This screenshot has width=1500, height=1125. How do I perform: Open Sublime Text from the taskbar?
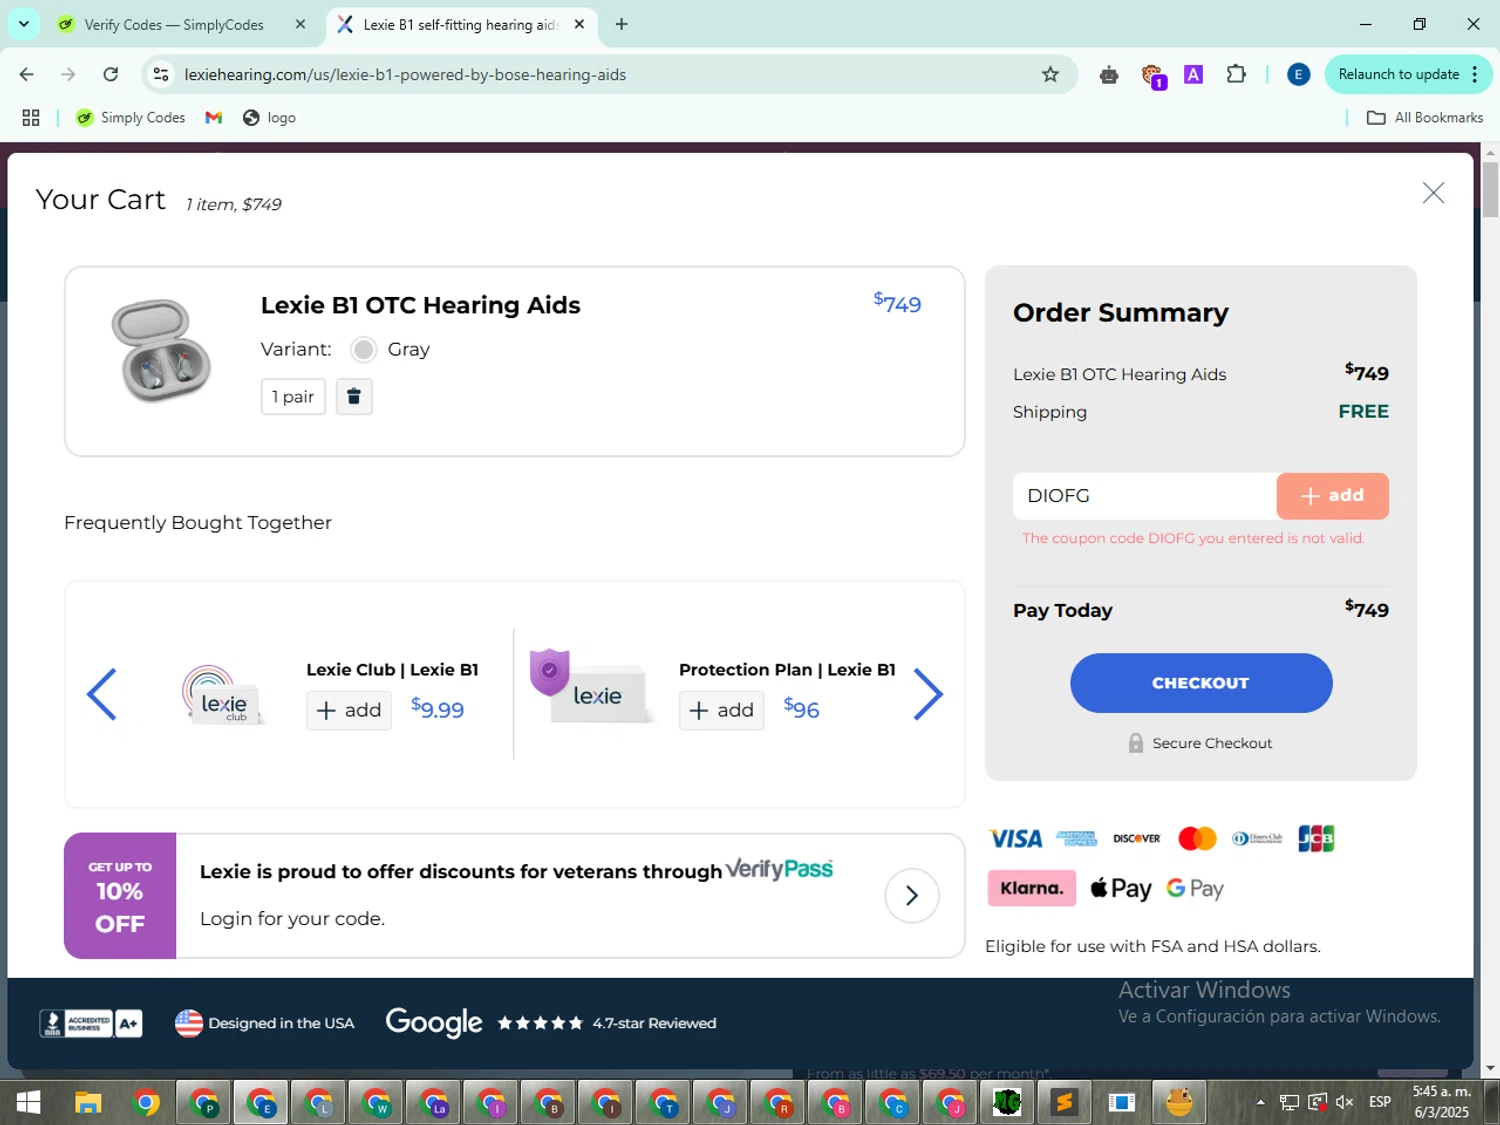point(1064,1103)
